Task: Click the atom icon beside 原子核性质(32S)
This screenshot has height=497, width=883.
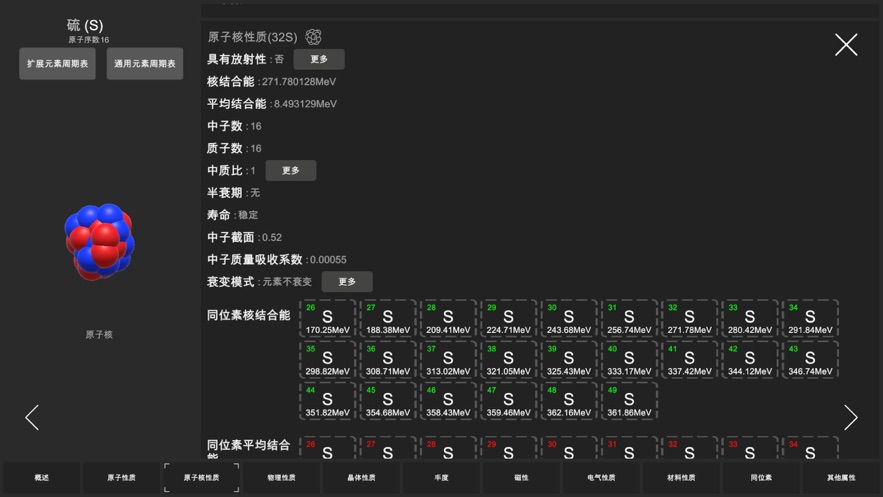Action: (313, 37)
